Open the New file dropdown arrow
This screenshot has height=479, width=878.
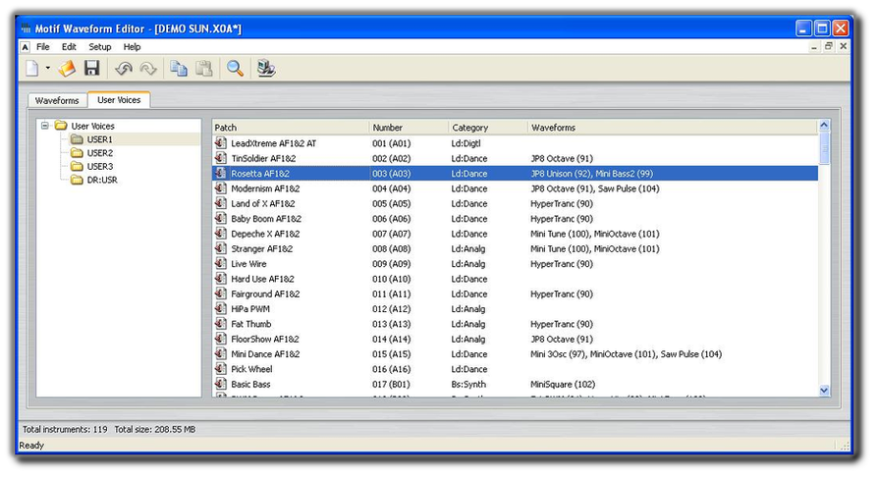pos(48,68)
